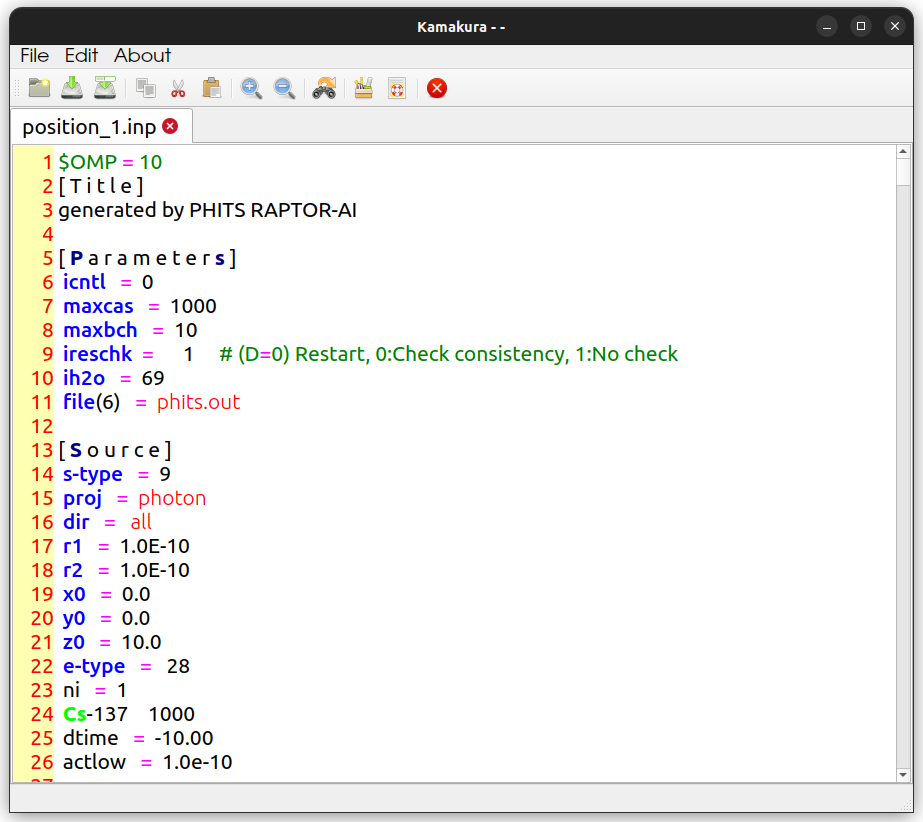Open the Edit menu
This screenshot has height=822, width=923.
81,56
